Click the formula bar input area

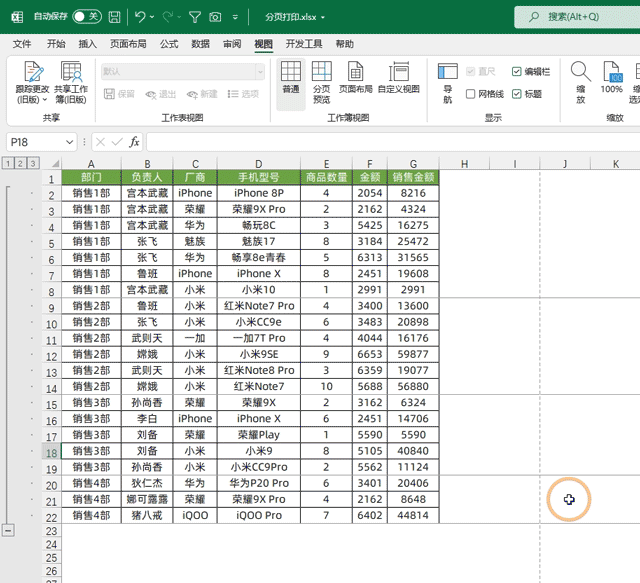point(393,142)
